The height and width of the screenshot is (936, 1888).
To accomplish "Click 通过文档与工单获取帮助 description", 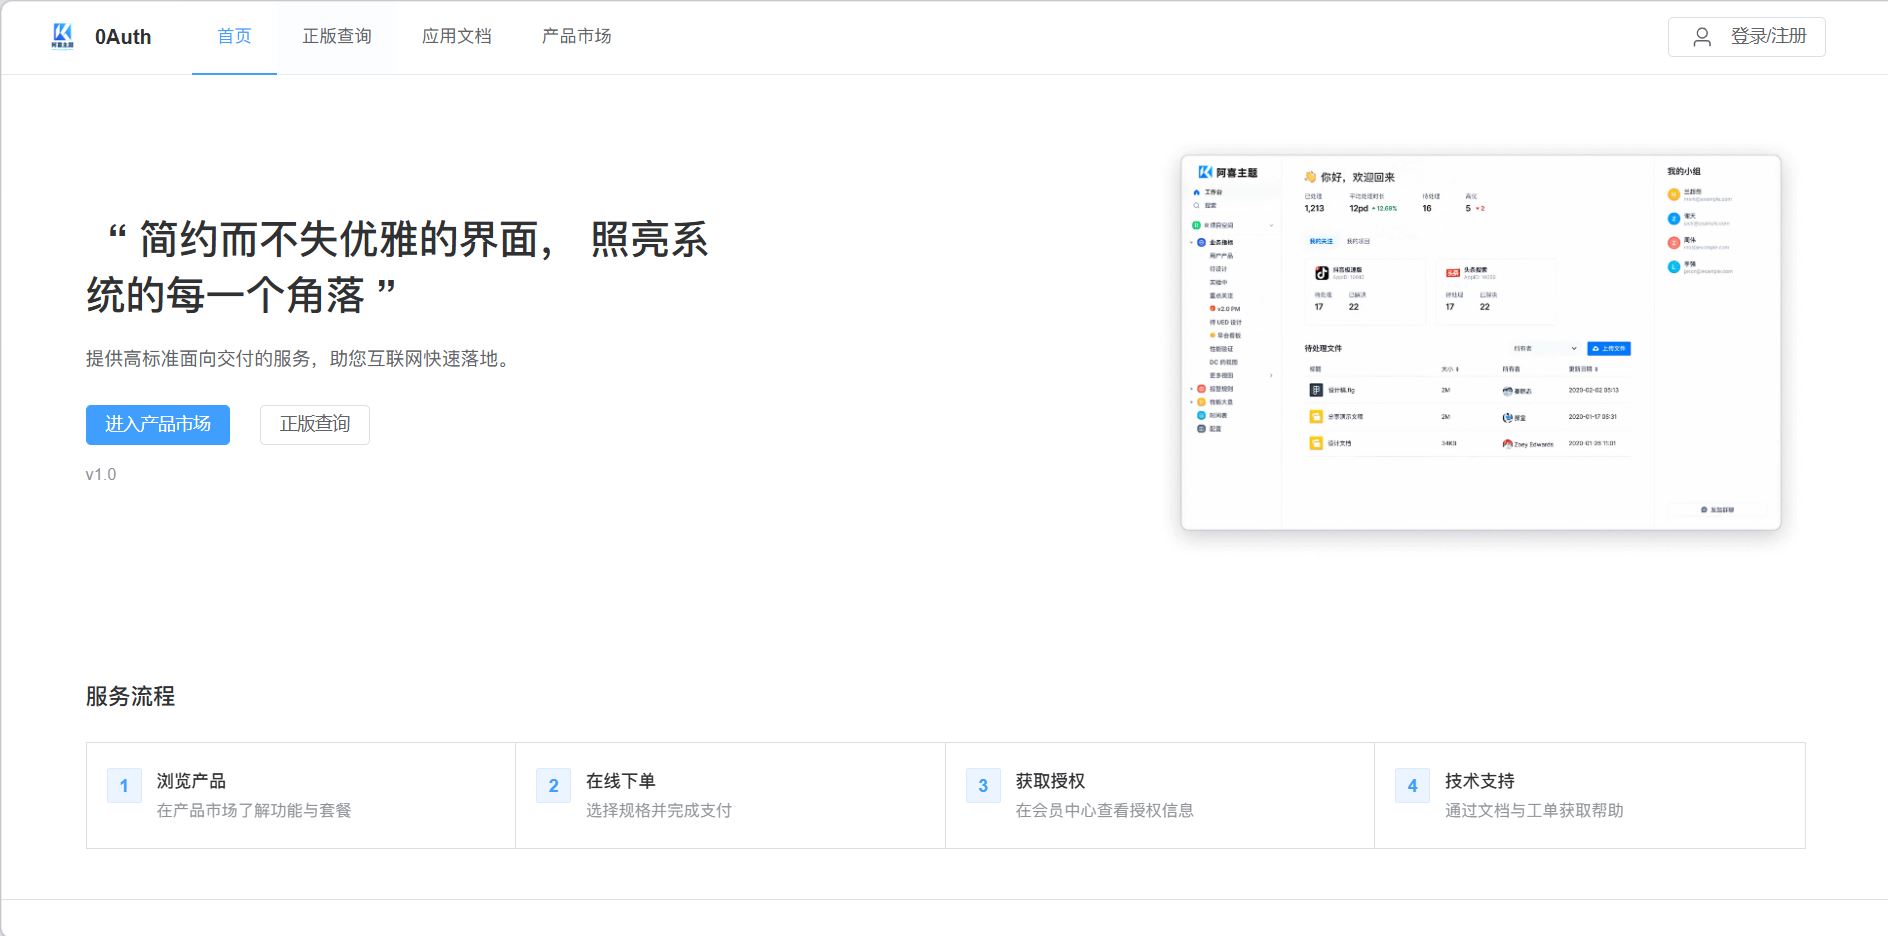I will pyautogui.click(x=1534, y=811).
